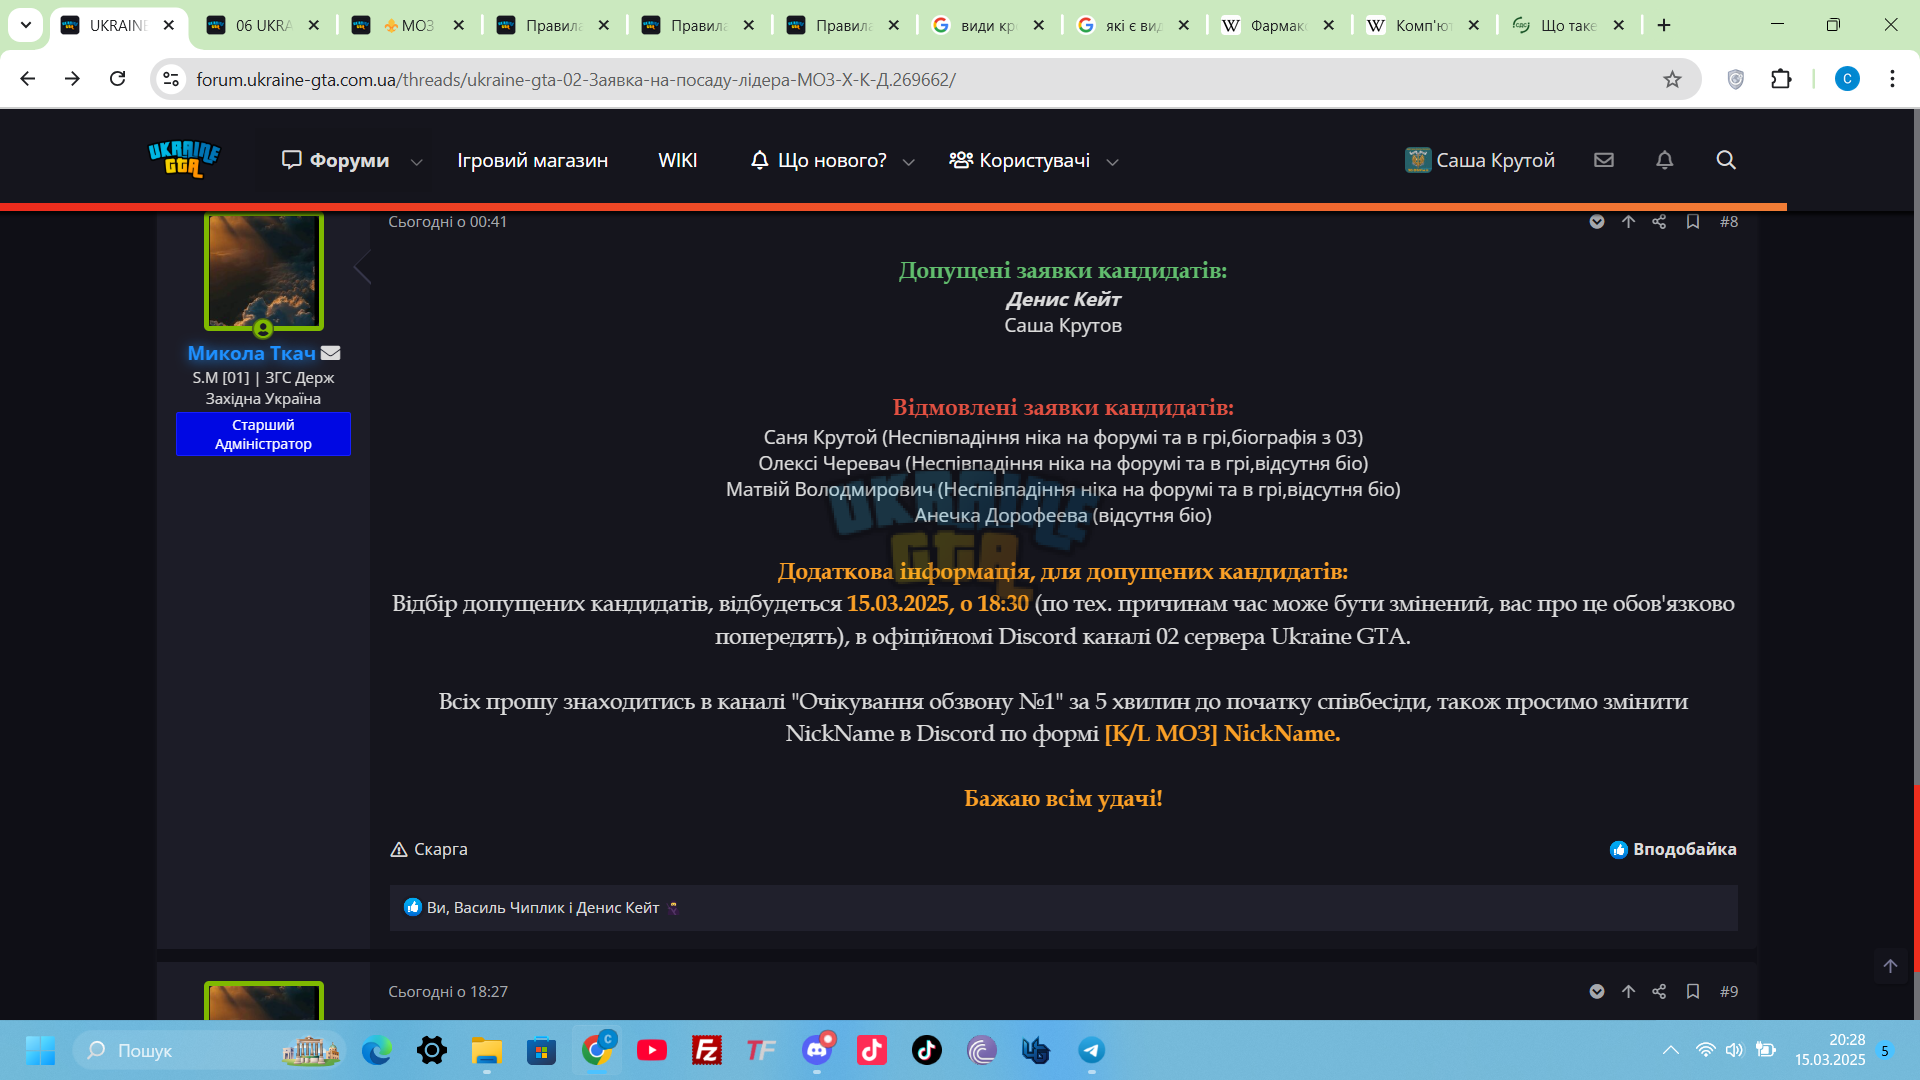Open the Форуми menu
Viewport: 1920px width, 1080px height.
click(336, 160)
